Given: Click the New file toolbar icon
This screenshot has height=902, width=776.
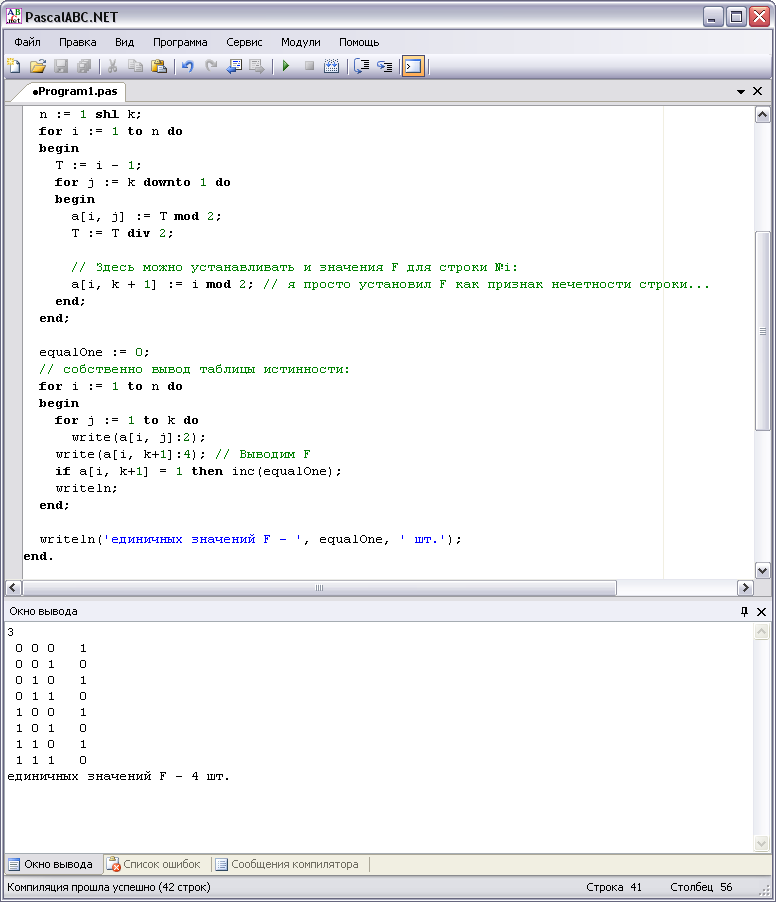Looking at the screenshot, I should click(x=14, y=67).
